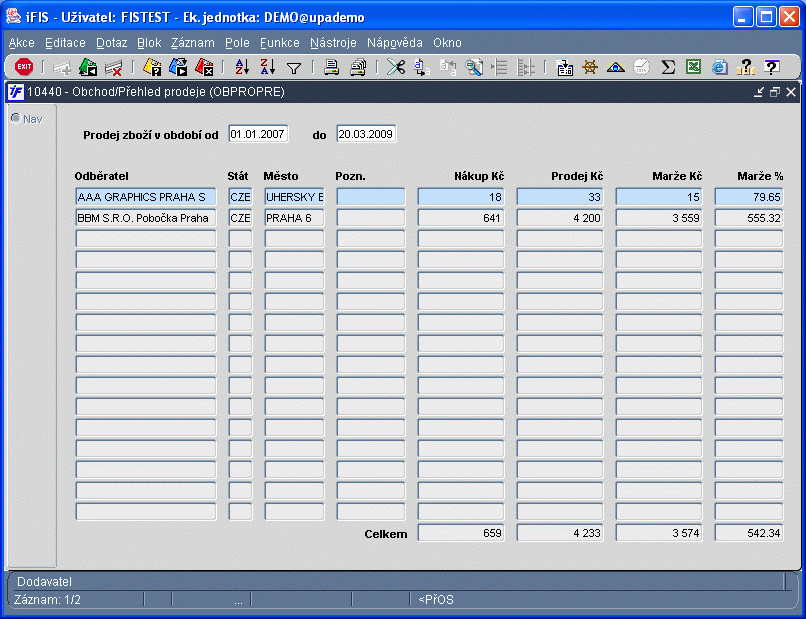Click the ship's wheel navigation icon
This screenshot has width=806, height=619.
(590, 67)
